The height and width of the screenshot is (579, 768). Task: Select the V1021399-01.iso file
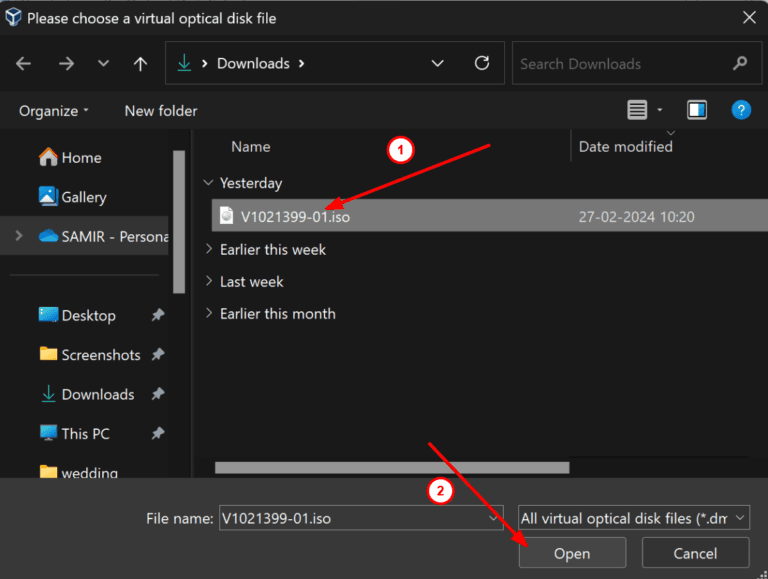point(295,216)
